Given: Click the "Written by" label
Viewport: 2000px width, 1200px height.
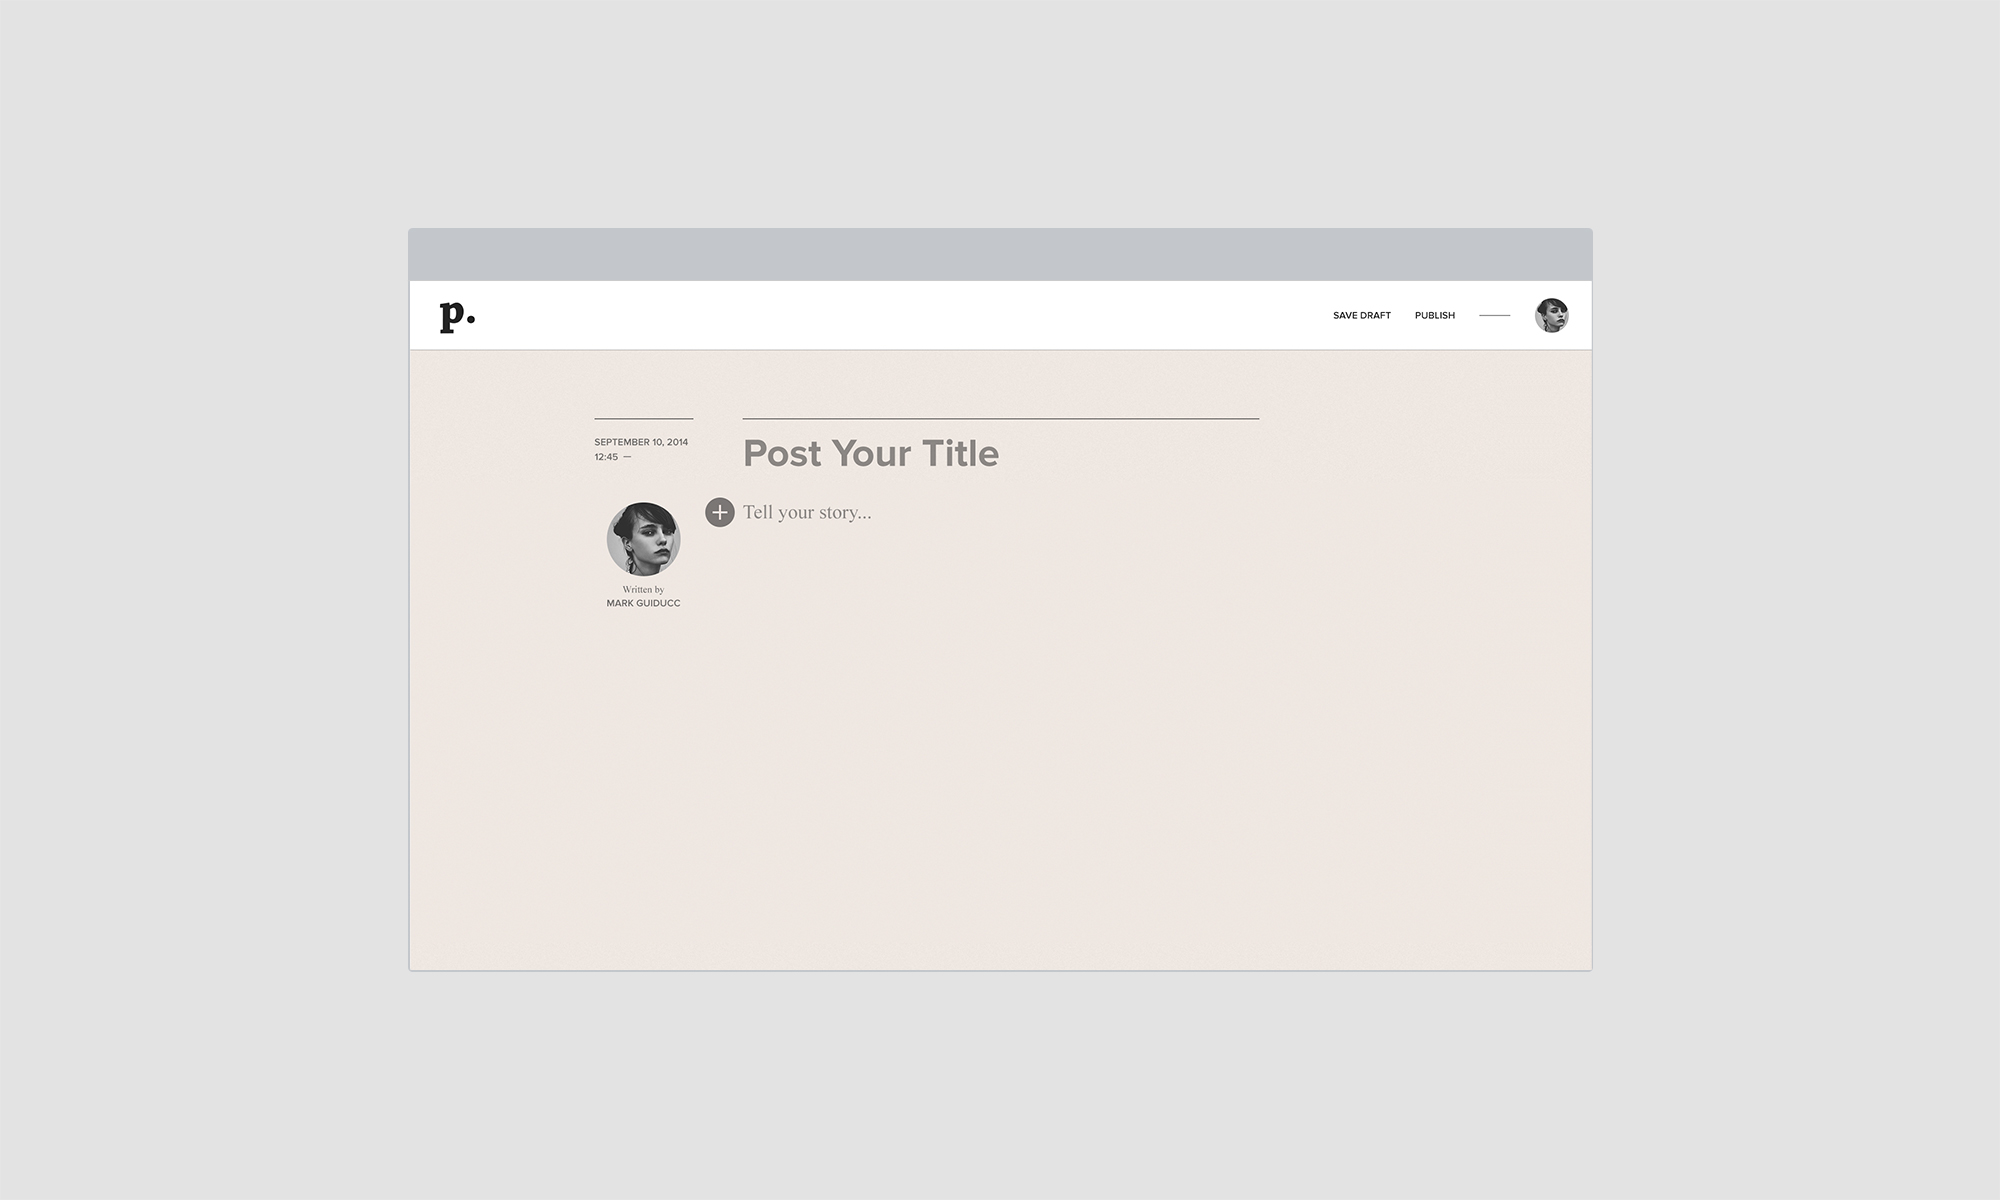Looking at the screenshot, I should pyautogui.click(x=643, y=590).
